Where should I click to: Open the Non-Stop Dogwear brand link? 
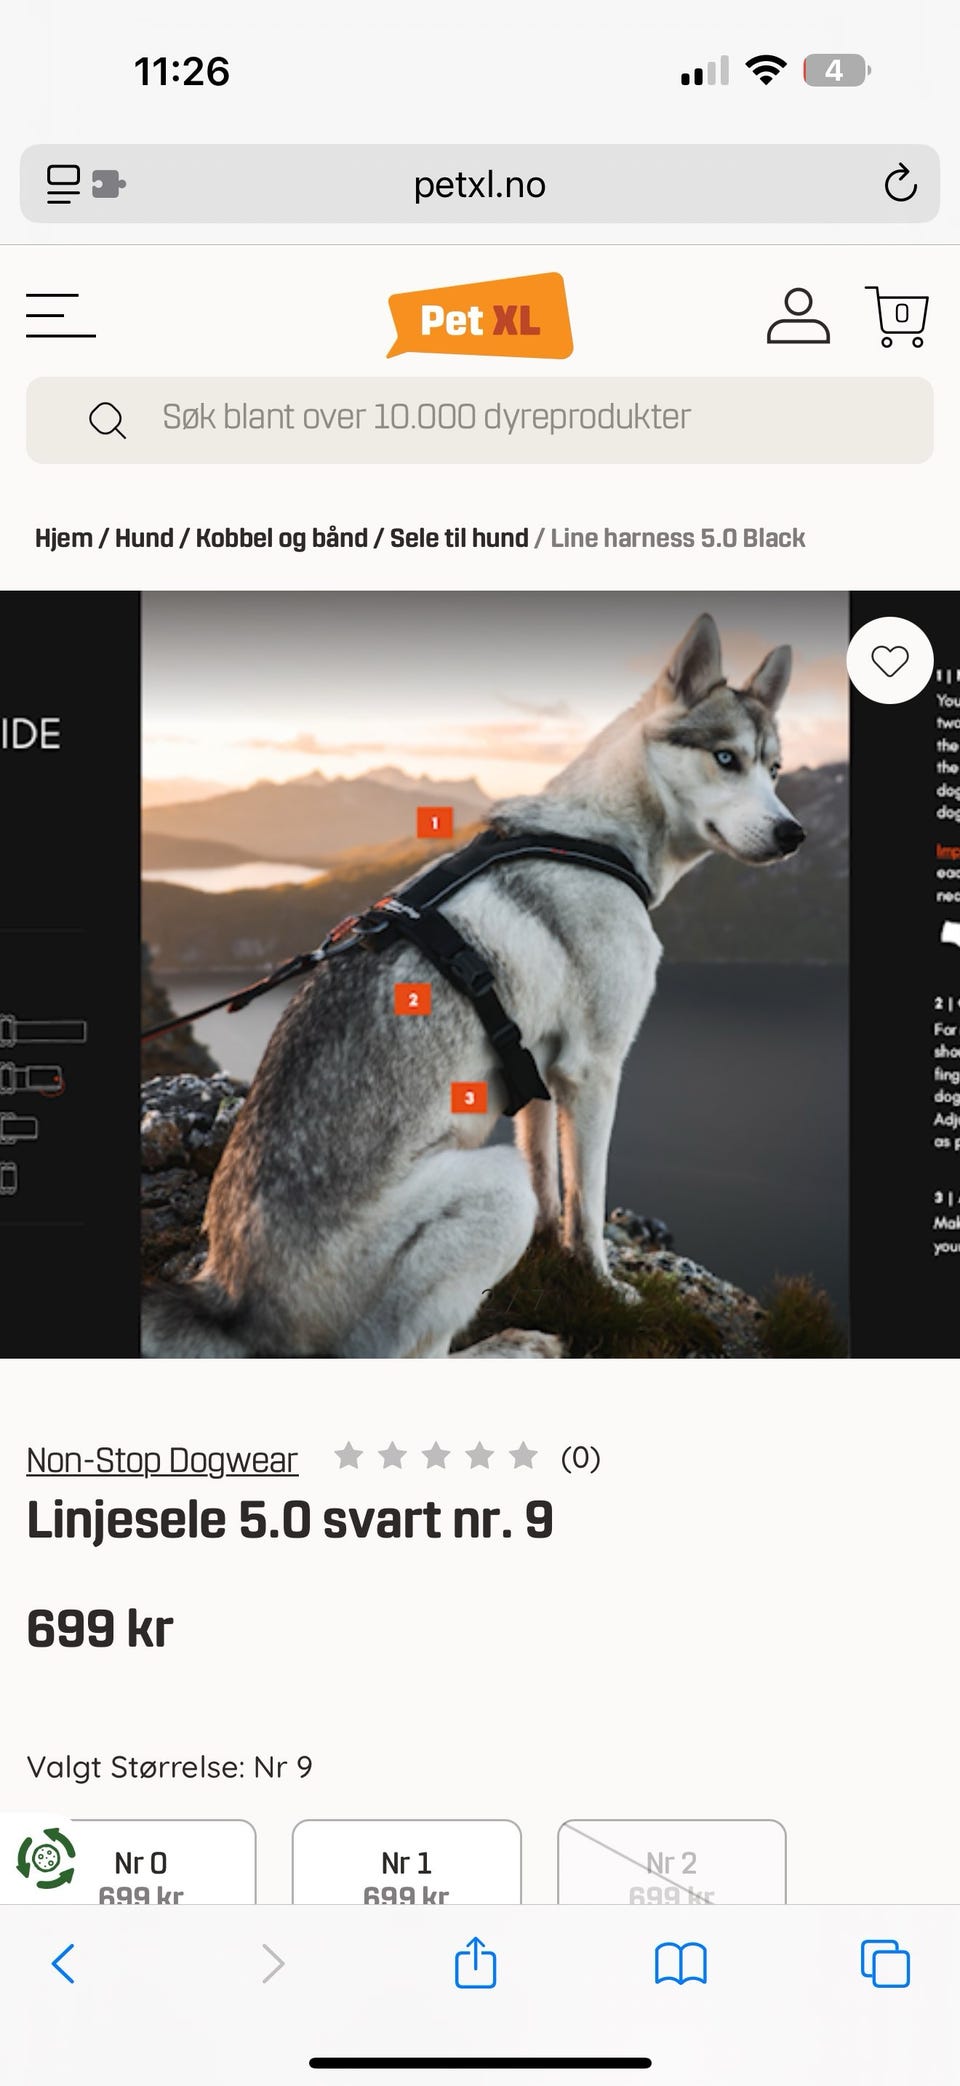pos(162,1460)
